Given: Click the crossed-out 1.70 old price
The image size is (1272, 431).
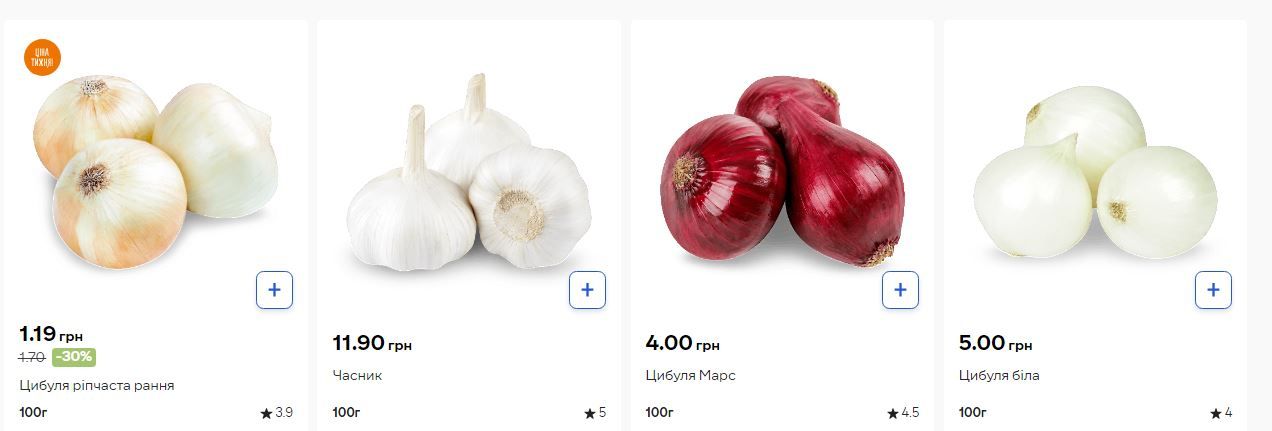Looking at the screenshot, I should point(32,356).
